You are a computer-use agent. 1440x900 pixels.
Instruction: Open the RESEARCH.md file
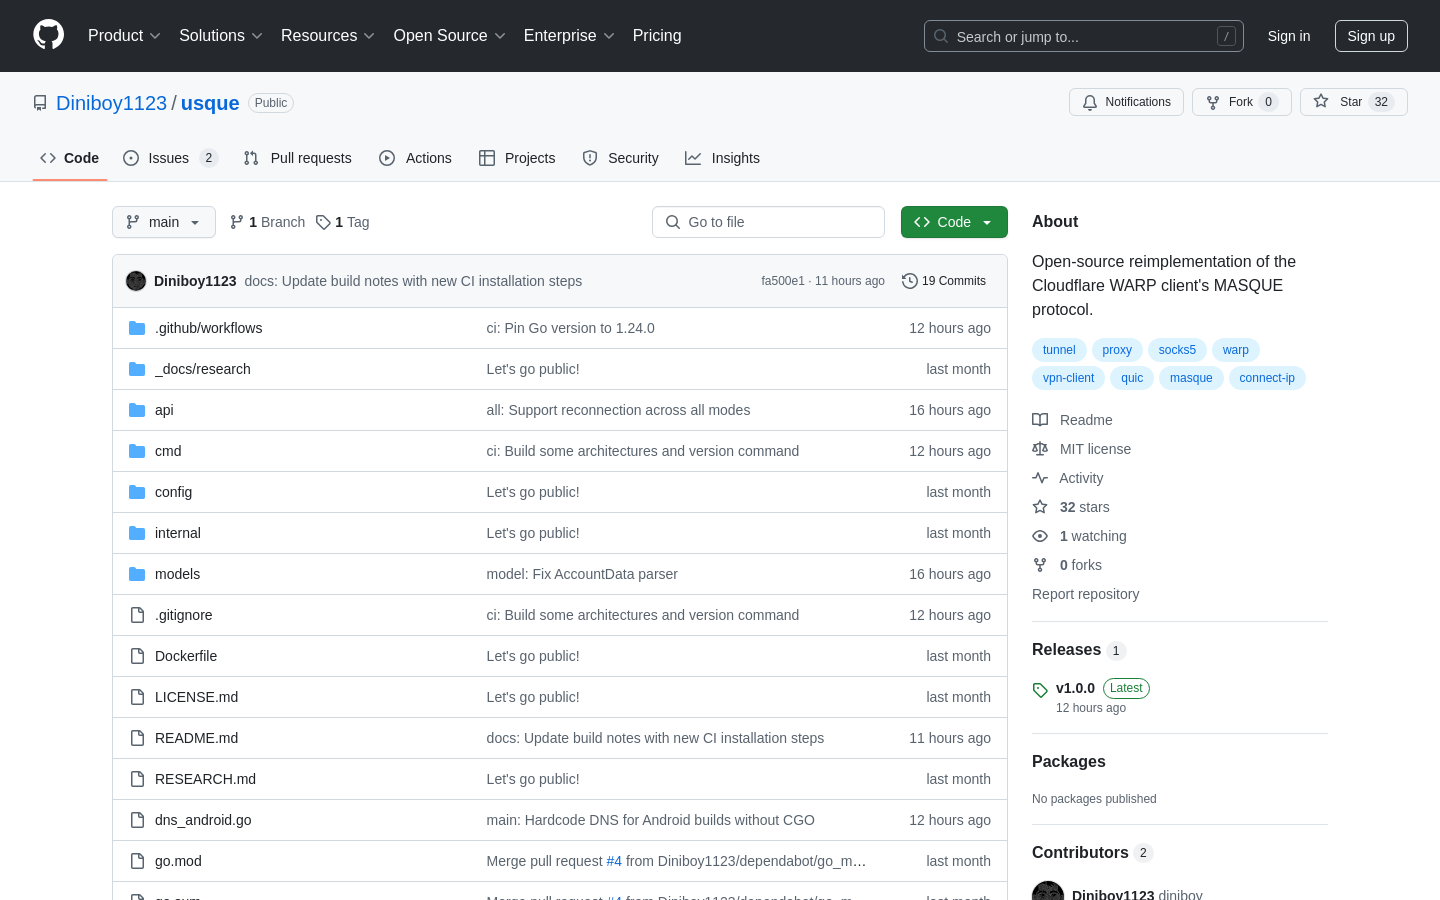click(205, 779)
